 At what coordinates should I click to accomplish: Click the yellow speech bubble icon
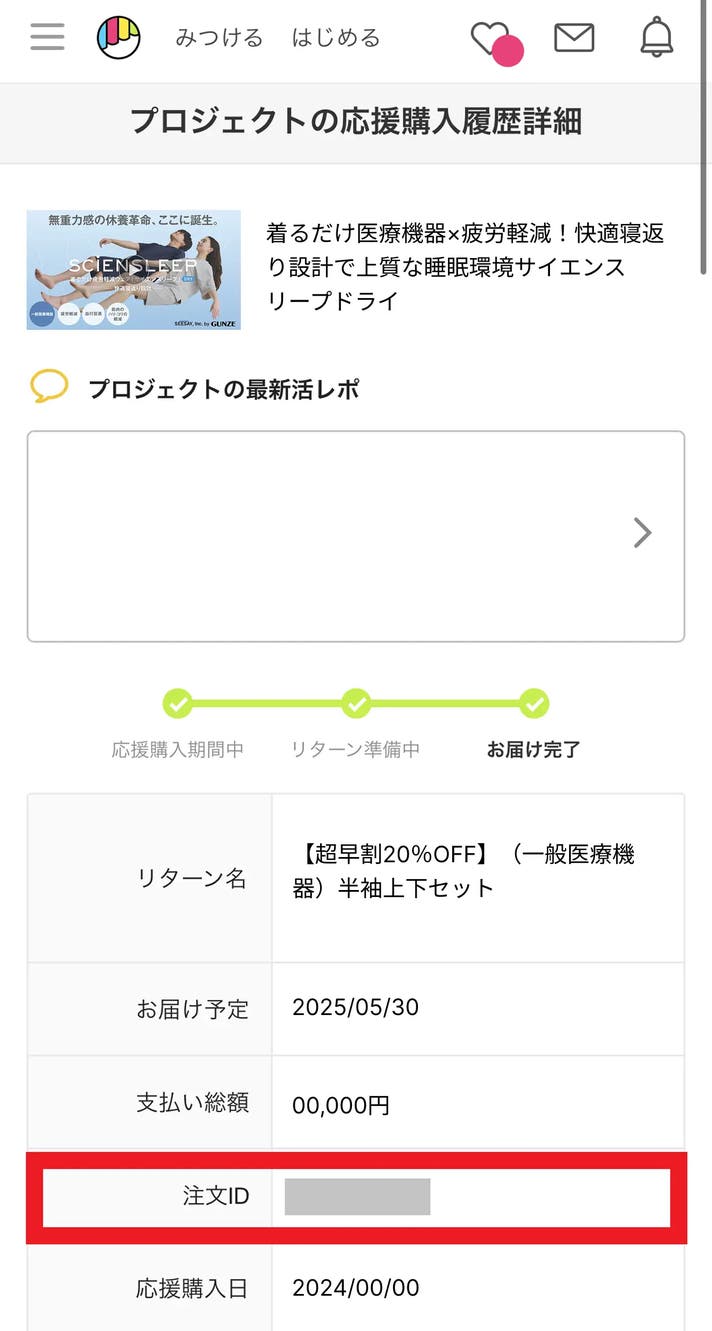coord(49,387)
